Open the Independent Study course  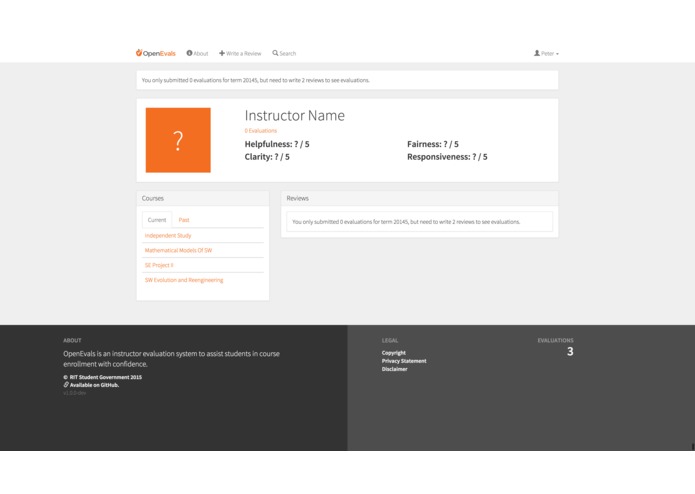[168, 235]
